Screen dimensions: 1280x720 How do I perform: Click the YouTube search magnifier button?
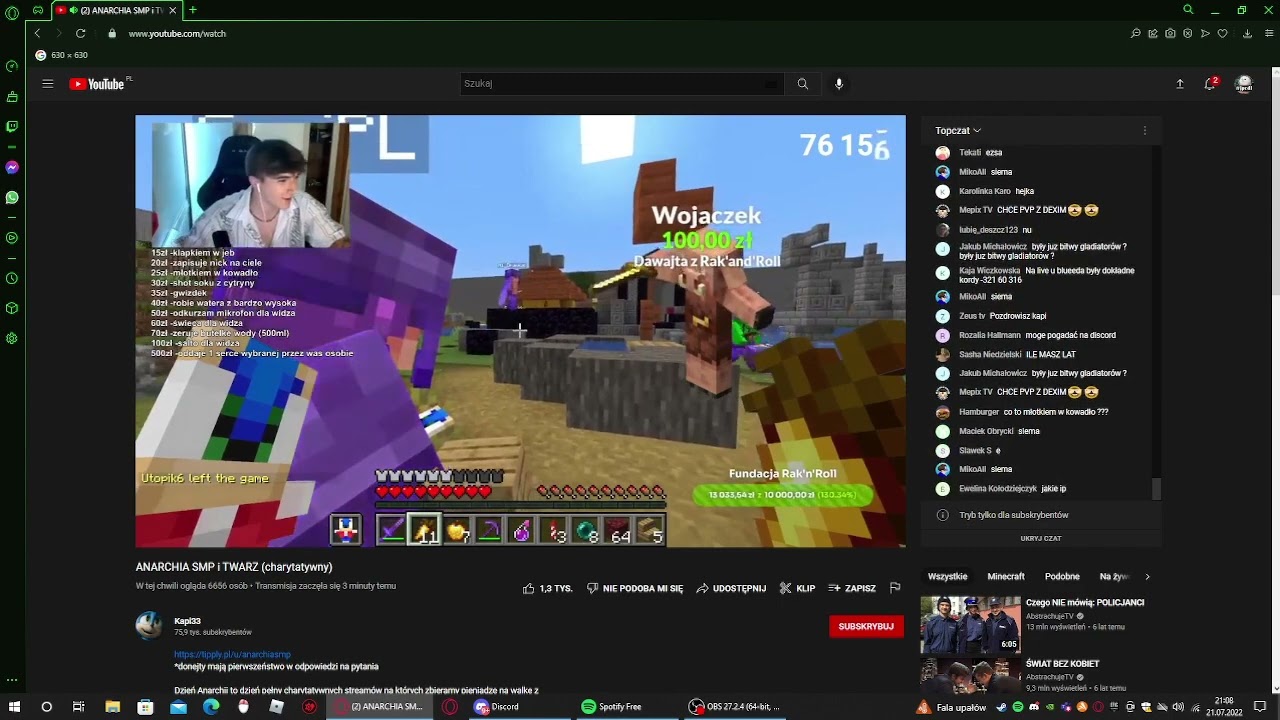coord(802,84)
